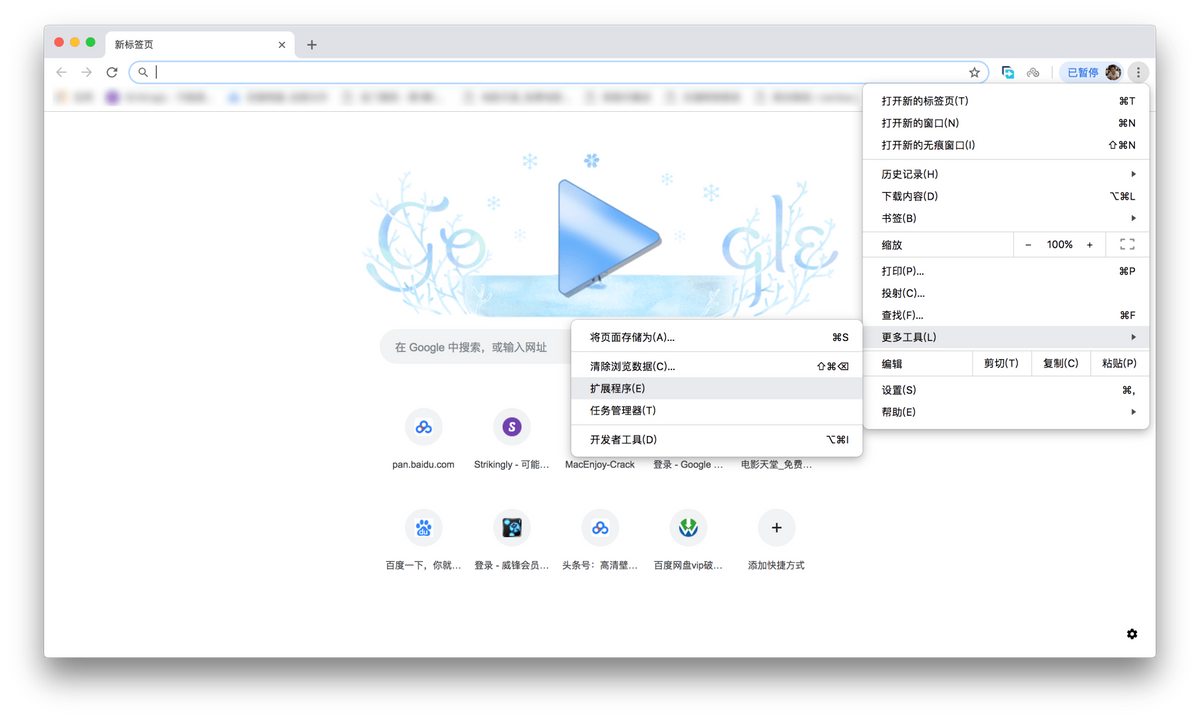This screenshot has width=1200, height=721.
Task: Choose 投射(C)... in menu
Action: tap(1006, 293)
